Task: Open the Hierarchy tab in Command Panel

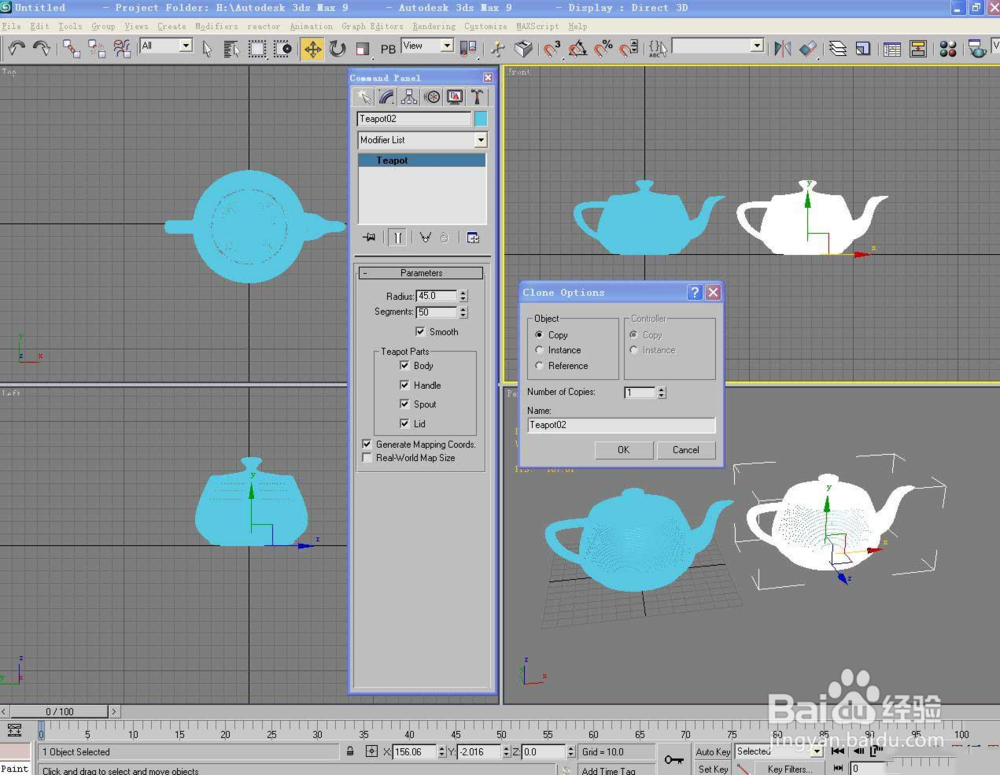Action: click(x=409, y=97)
